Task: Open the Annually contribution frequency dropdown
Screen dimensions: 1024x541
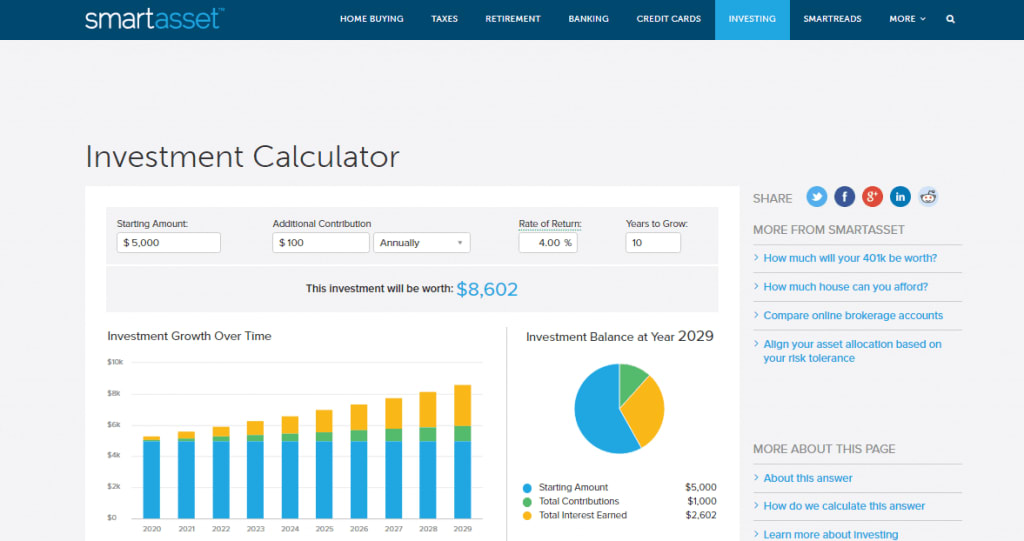Action: [422, 242]
